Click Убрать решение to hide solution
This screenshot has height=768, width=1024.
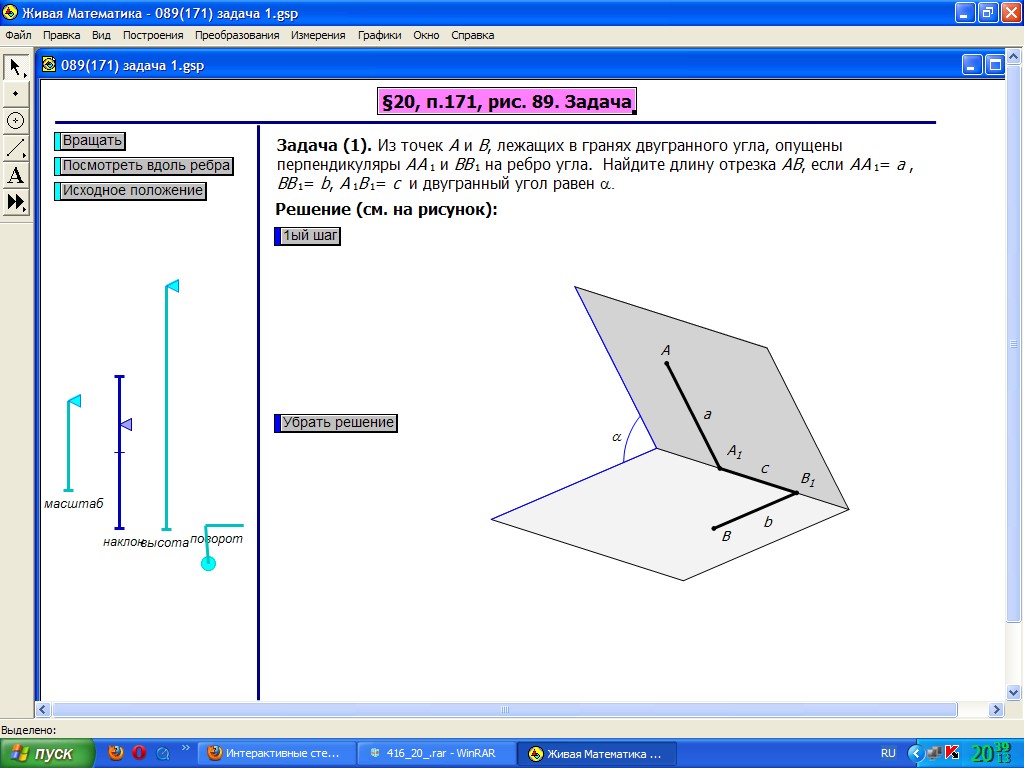(x=338, y=423)
